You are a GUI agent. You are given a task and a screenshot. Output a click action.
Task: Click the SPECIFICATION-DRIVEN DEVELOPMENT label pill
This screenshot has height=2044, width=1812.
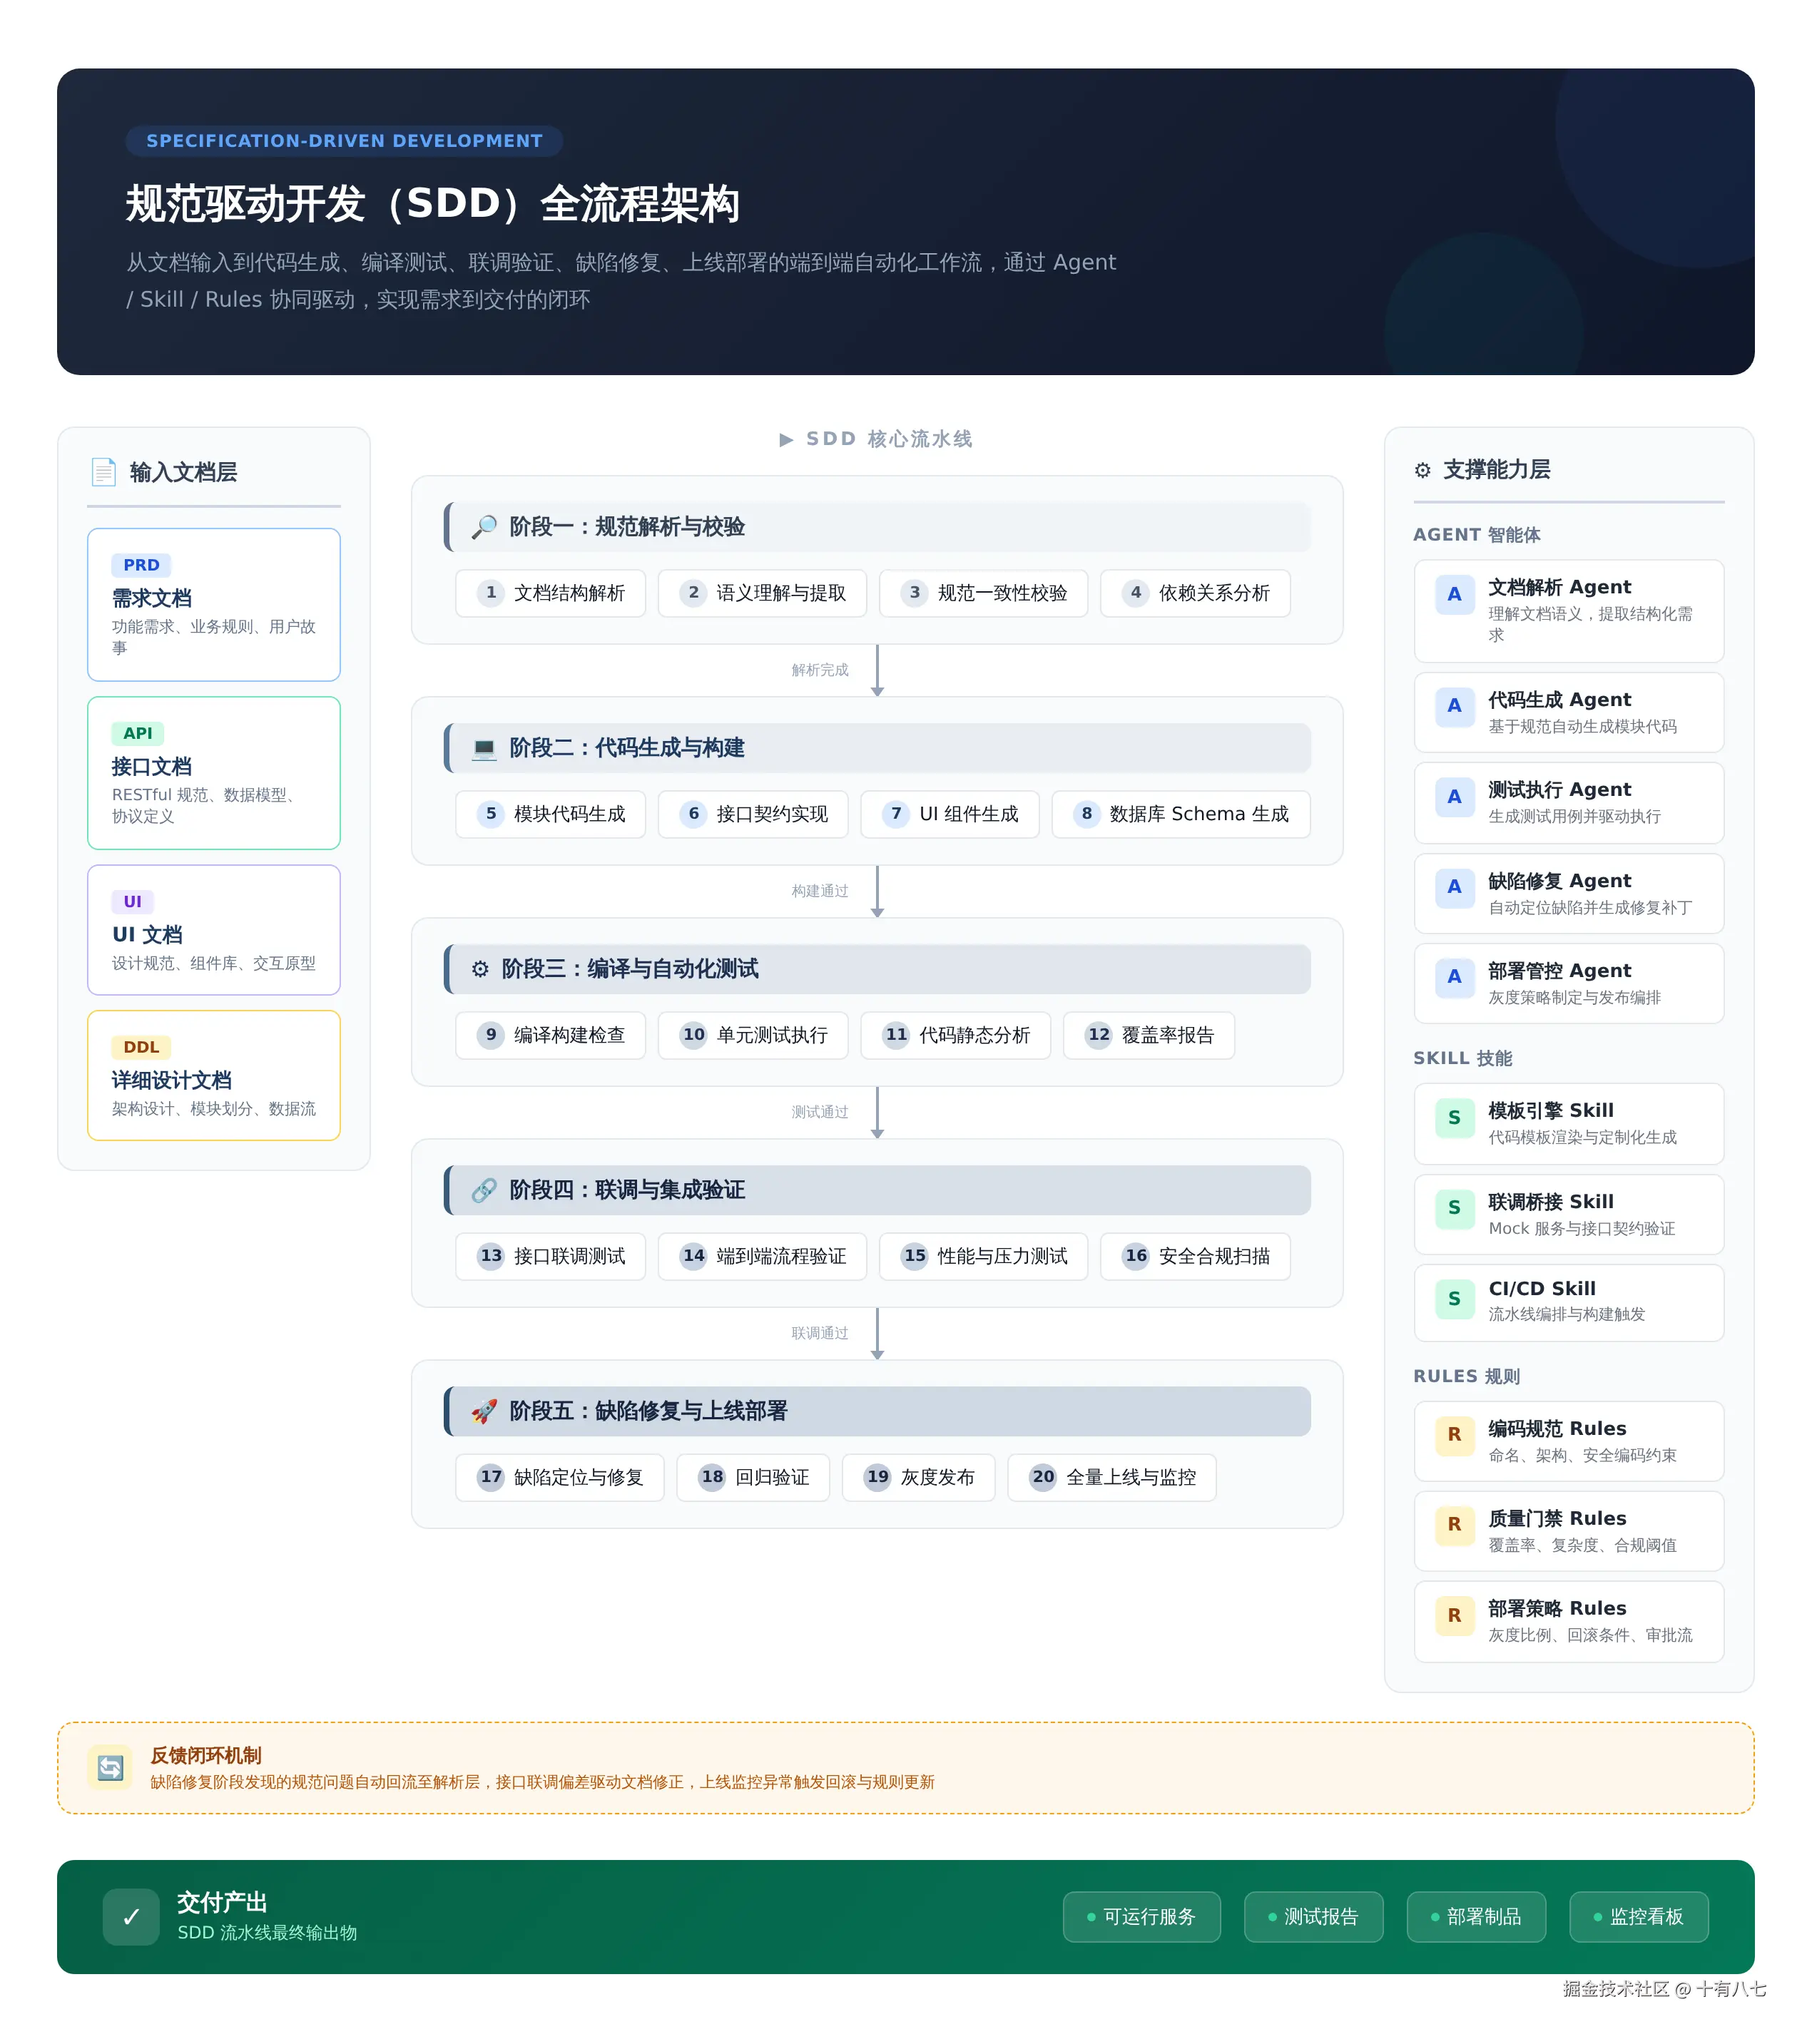click(x=344, y=141)
